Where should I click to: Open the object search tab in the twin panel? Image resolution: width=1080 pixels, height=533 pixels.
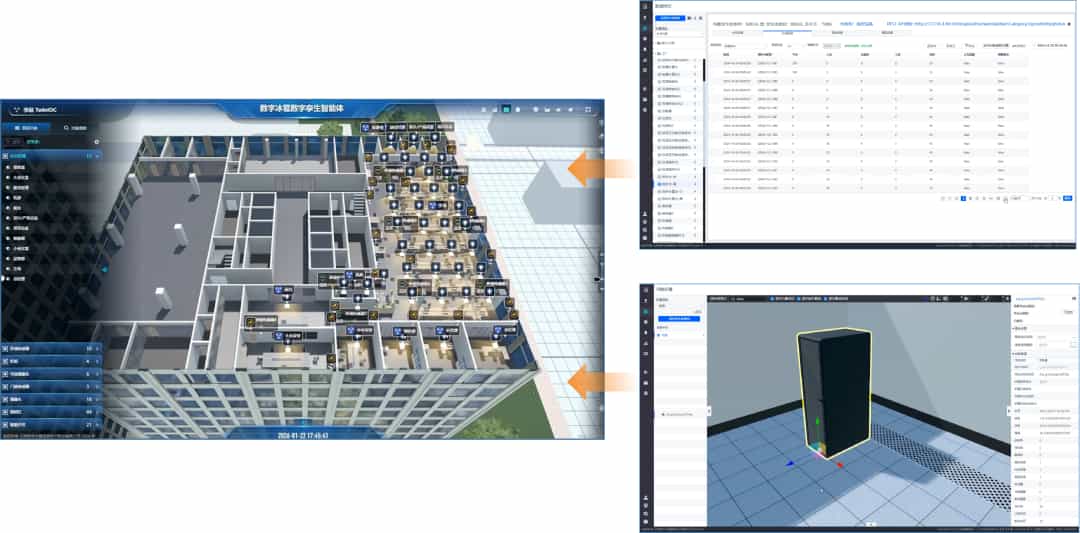76,128
